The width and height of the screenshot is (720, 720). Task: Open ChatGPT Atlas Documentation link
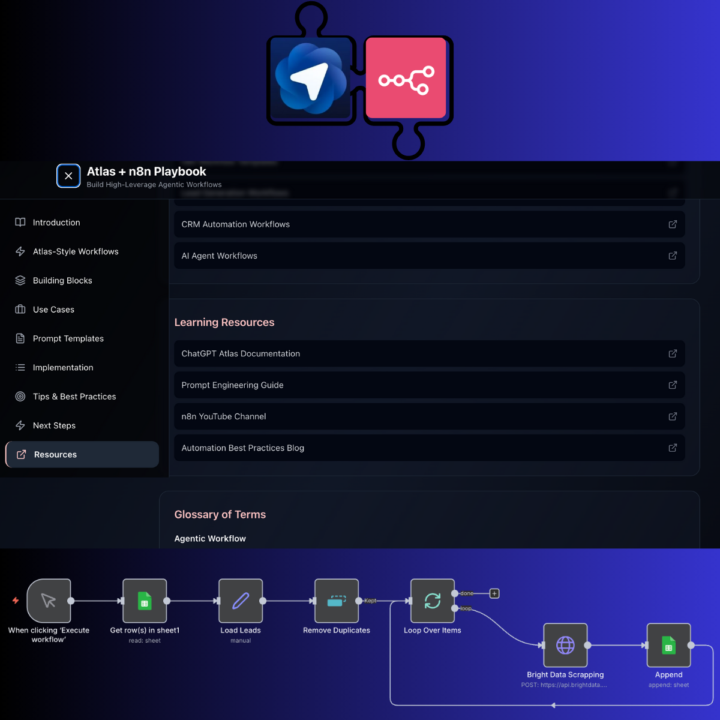[x=240, y=354]
